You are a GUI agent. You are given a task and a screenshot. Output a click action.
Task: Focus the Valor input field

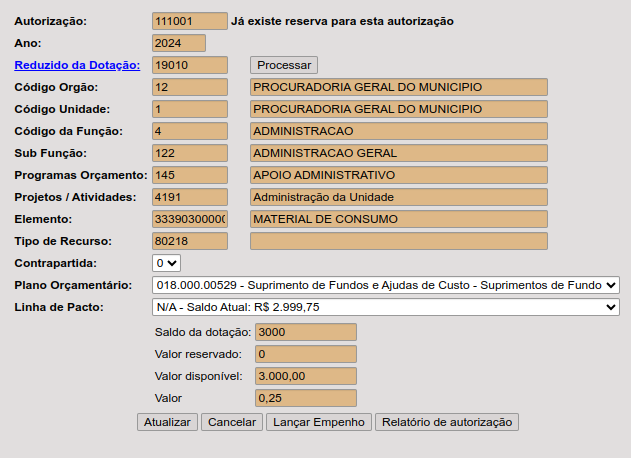tap(306, 398)
